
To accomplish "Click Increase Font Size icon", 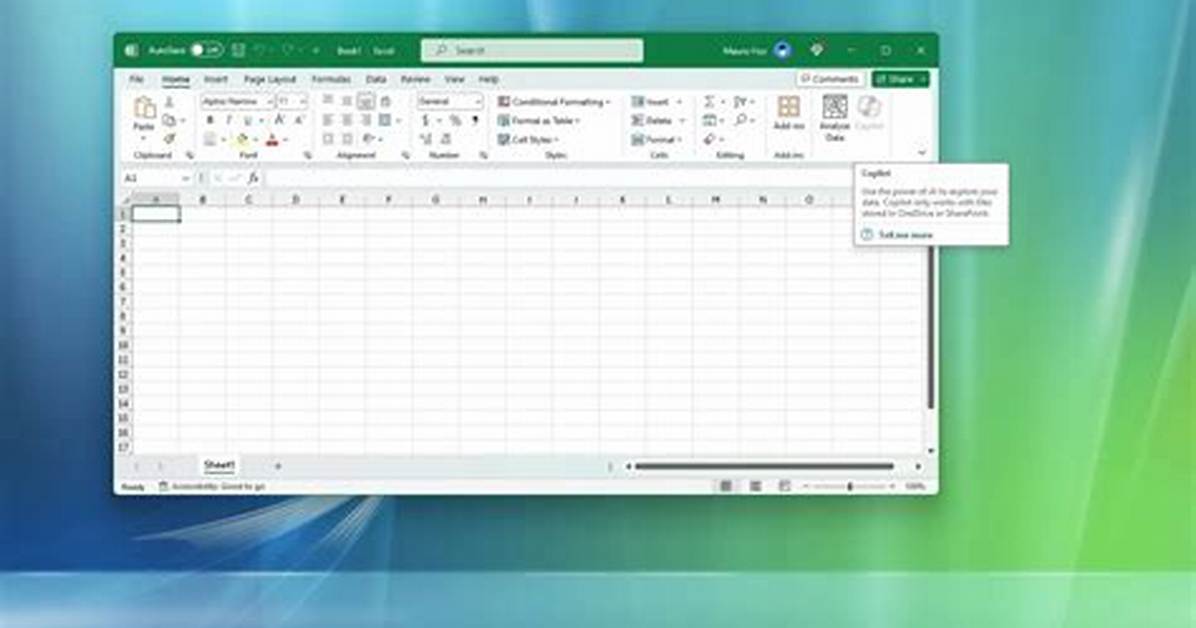I will [x=279, y=121].
